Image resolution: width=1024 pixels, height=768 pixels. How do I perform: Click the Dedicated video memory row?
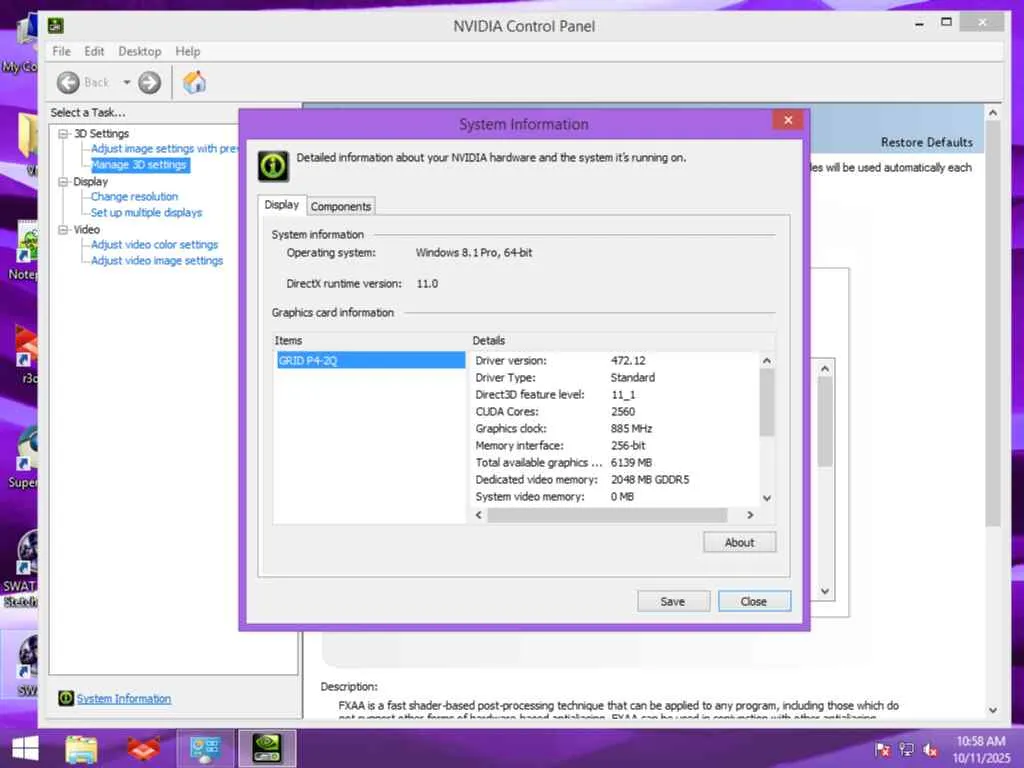point(615,479)
